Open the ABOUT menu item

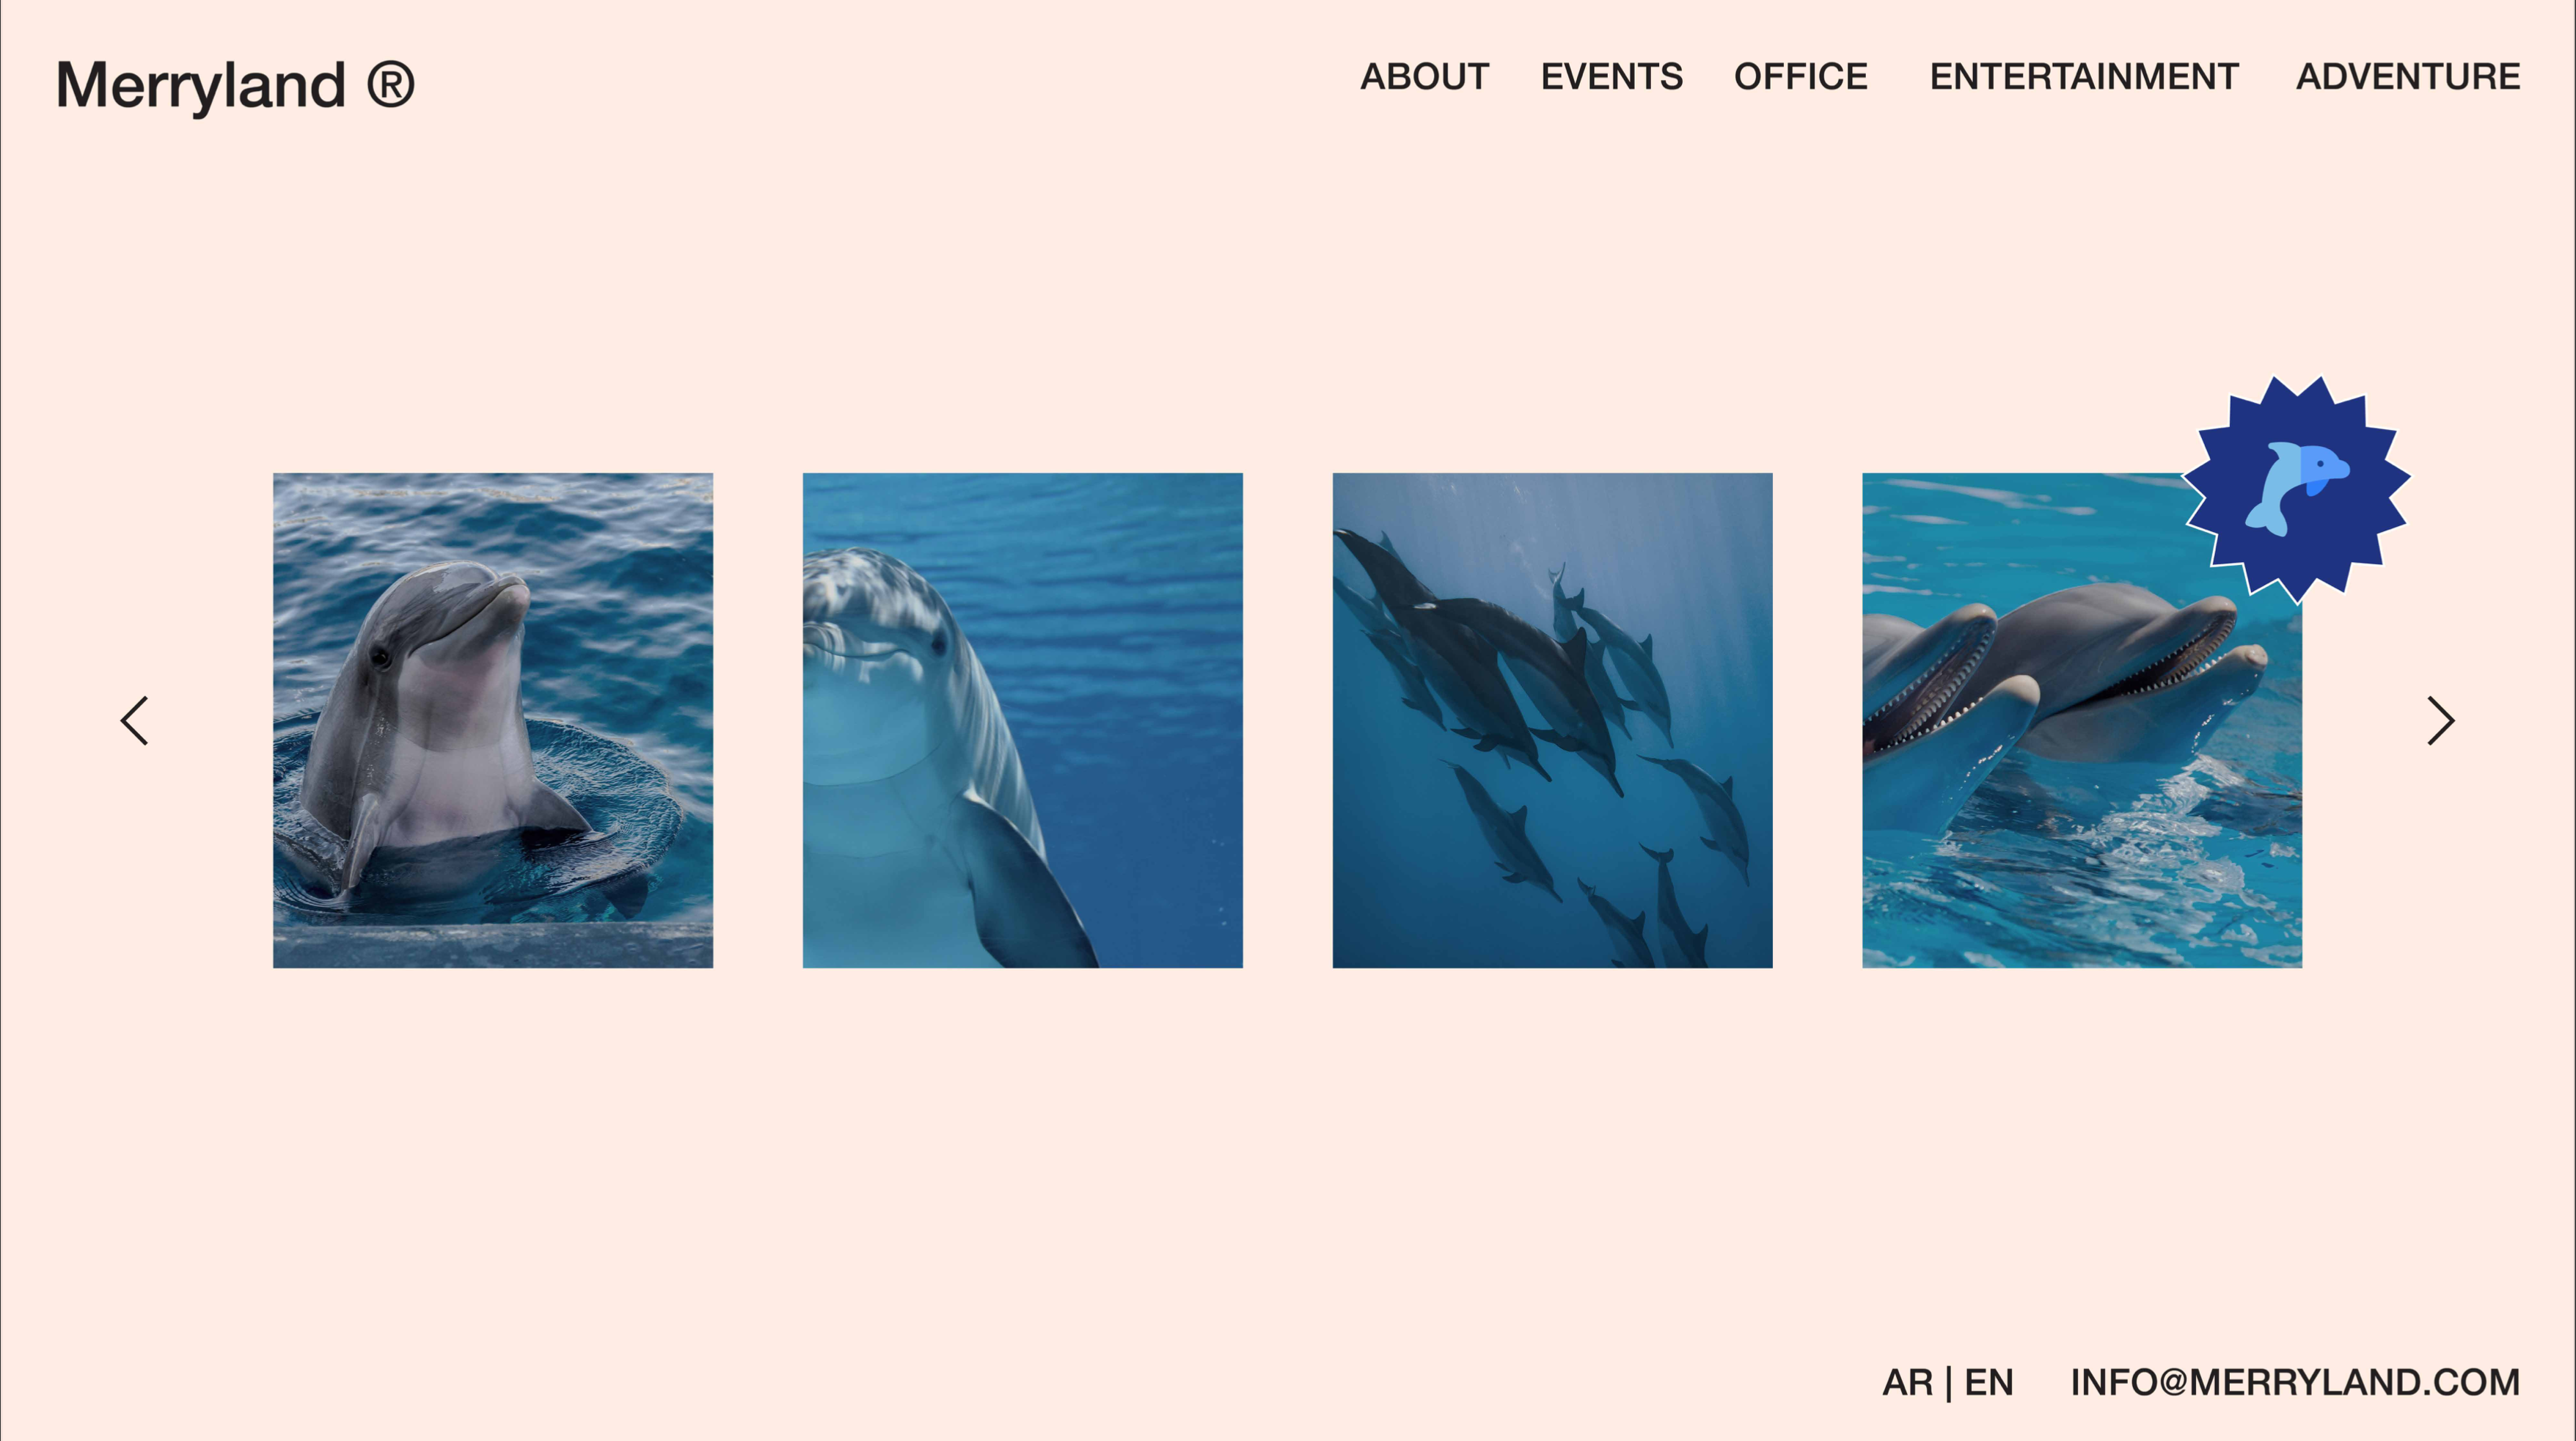tap(1424, 77)
